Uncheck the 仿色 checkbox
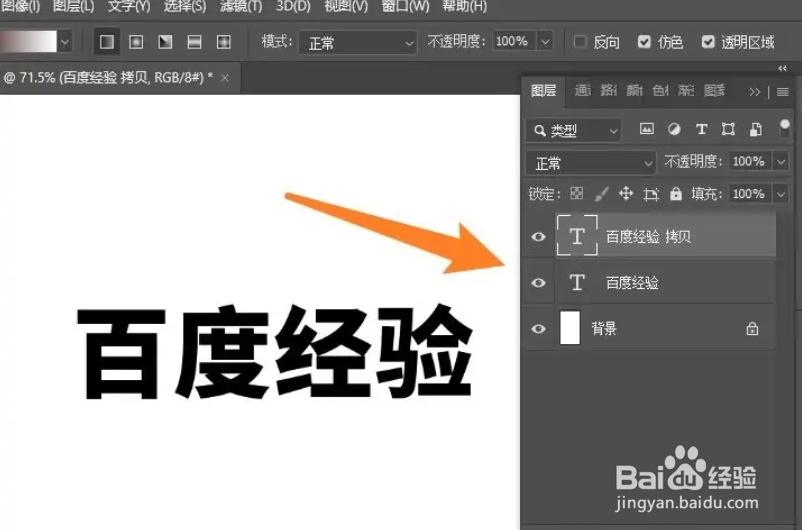The width and height of the screenshot is (802, 530). coord(644,41)
